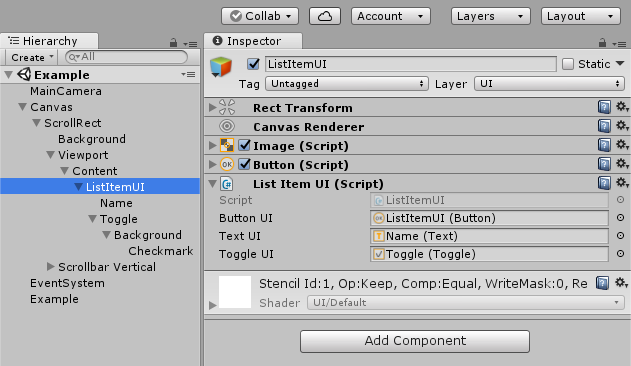Viewport: 631px width, 366px height.
Task: Open Rect Transform gear settings menu
Action: 622,107
